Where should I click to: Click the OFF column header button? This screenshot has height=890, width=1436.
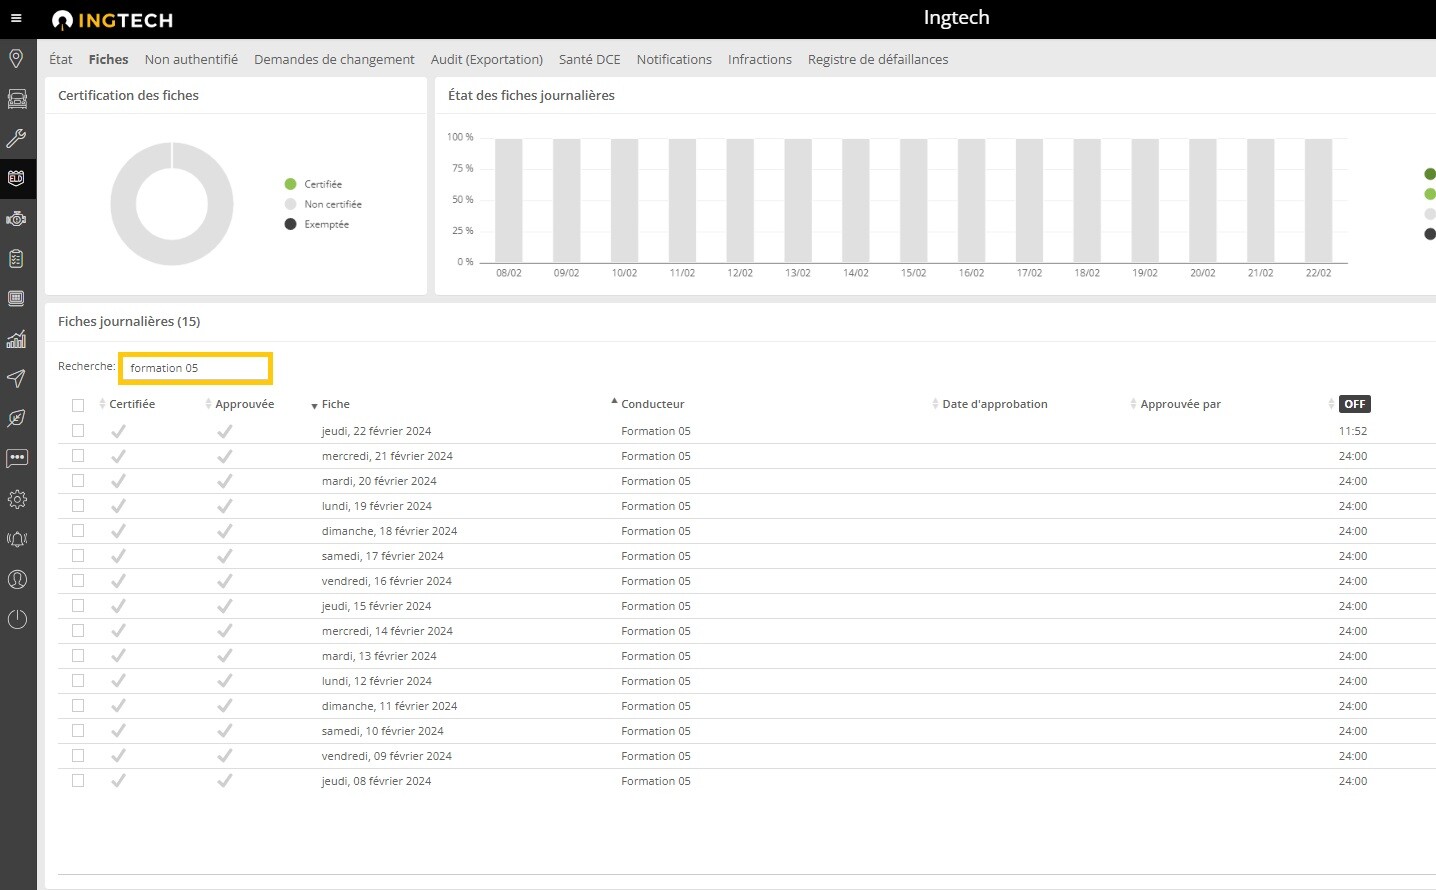click(1354, 404)
